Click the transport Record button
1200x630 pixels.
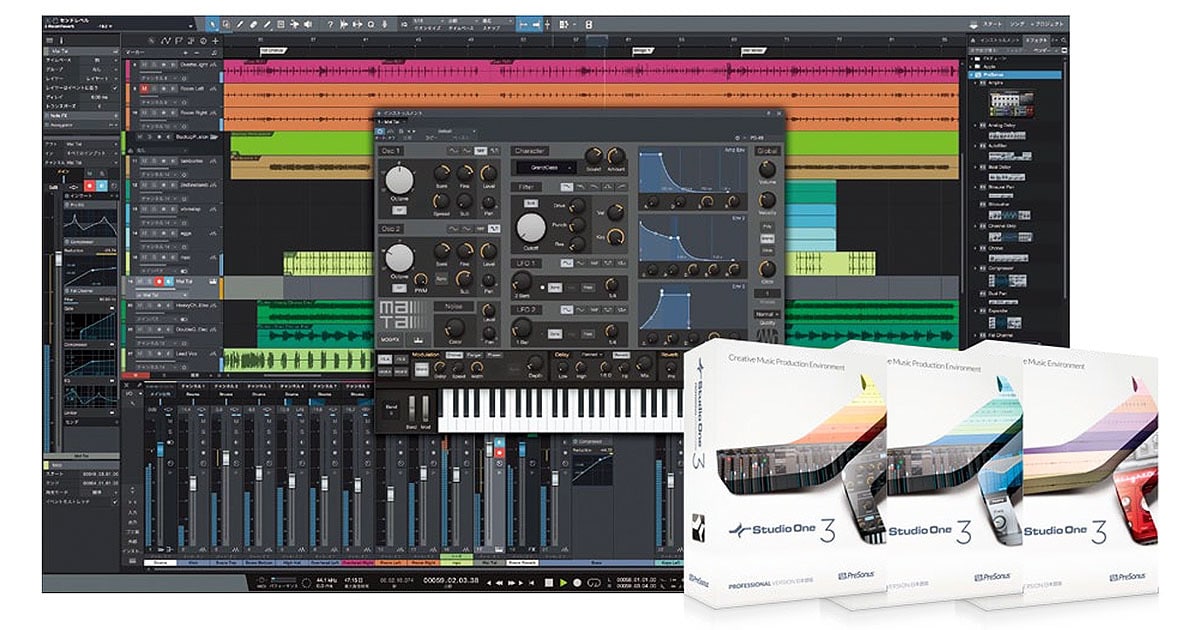click(x=578, y=581)
